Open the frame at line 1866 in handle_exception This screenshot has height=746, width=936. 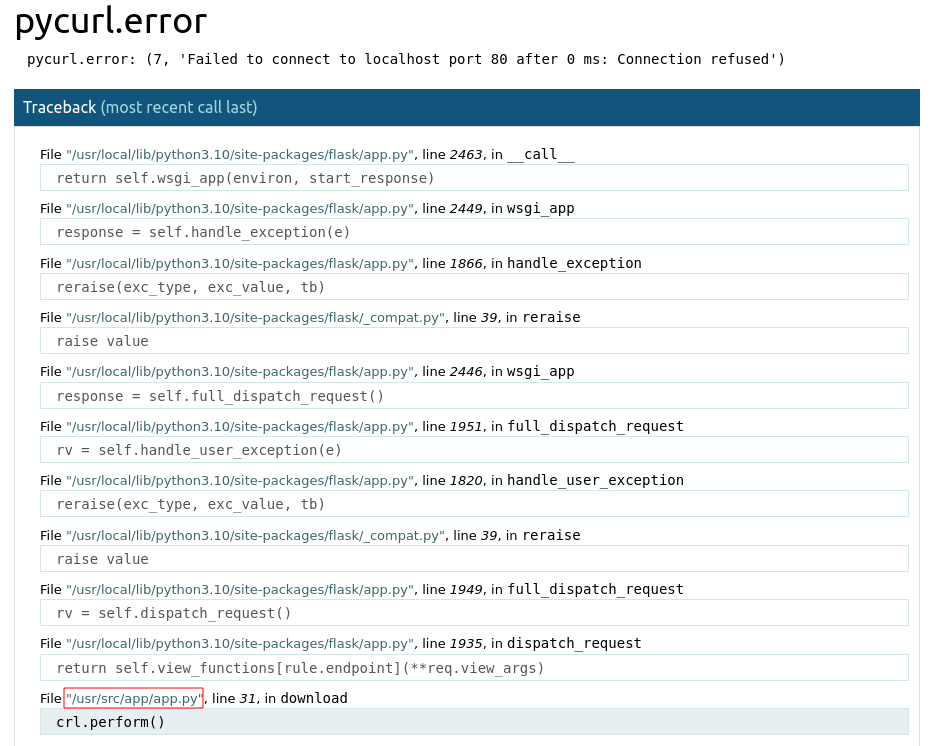click(x=340, y=264)
